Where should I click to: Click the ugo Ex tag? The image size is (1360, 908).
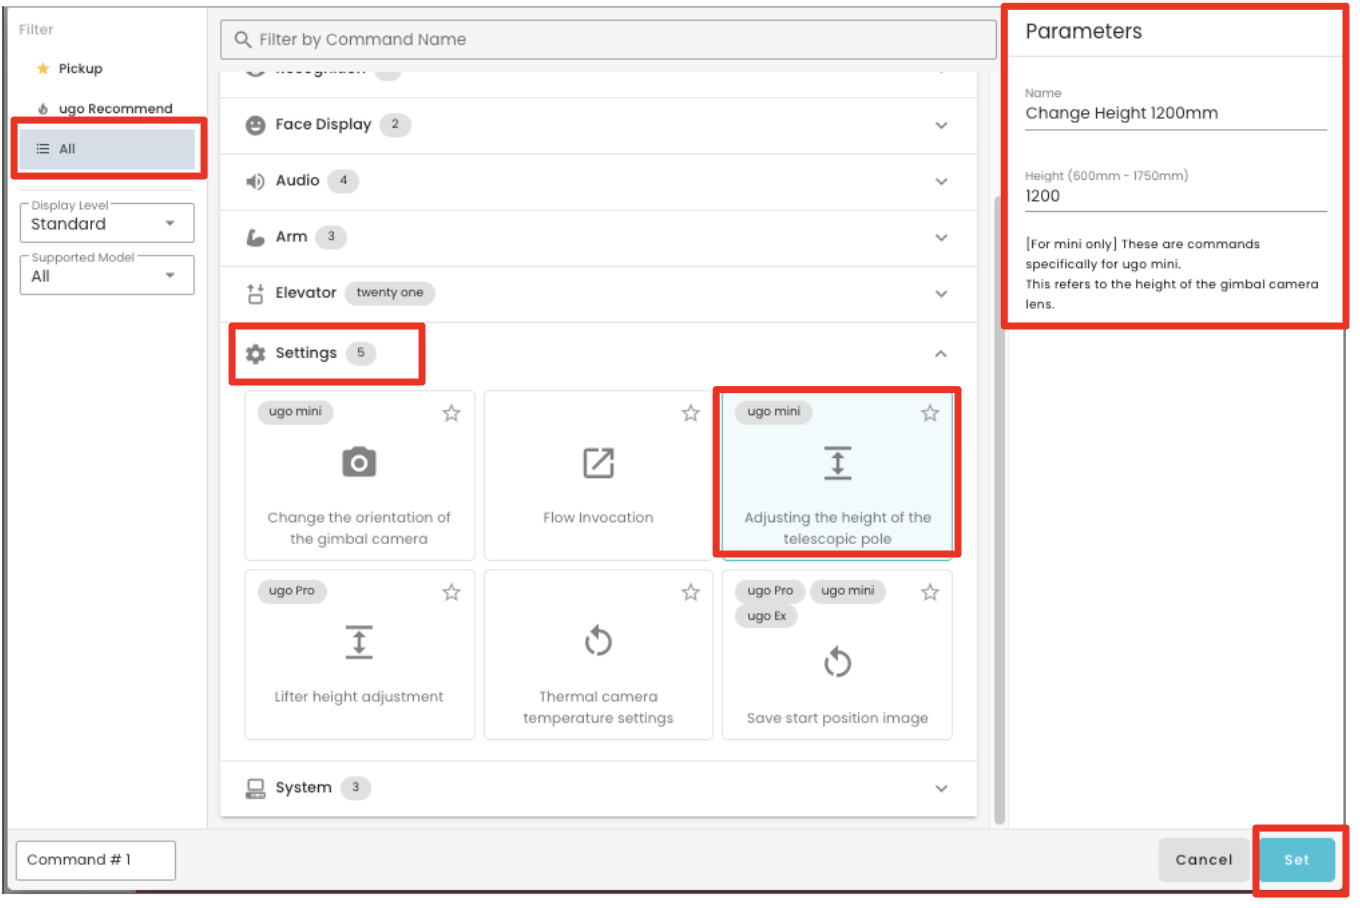(767, 616)
